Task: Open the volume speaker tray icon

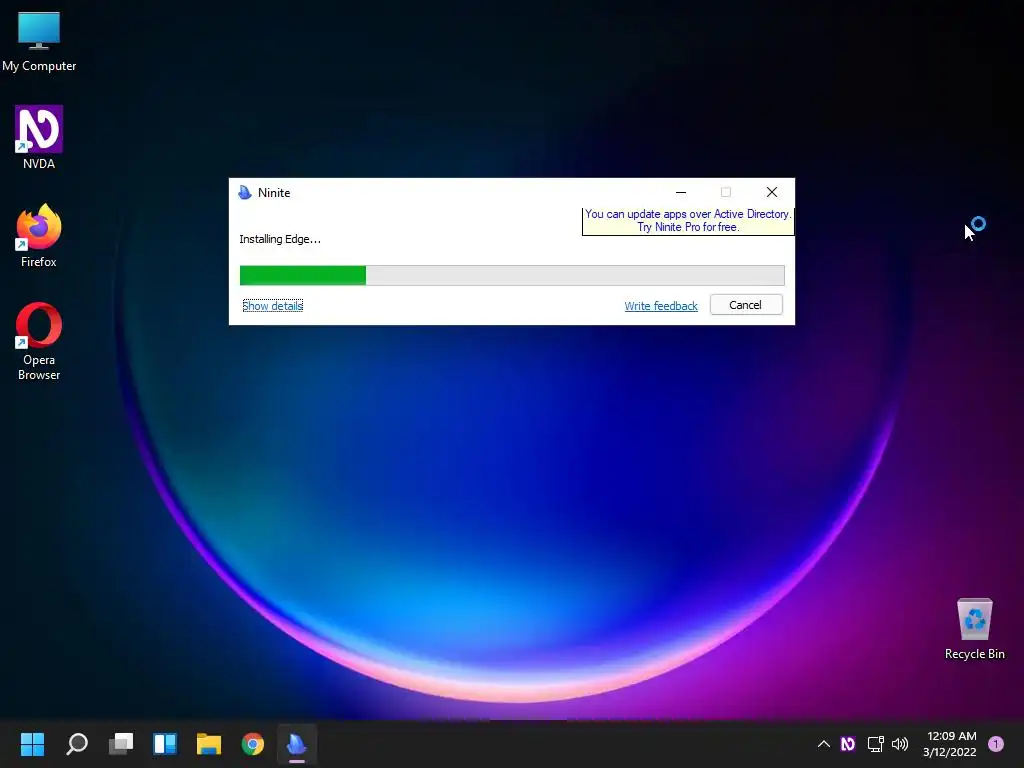Action: (900, 743)
